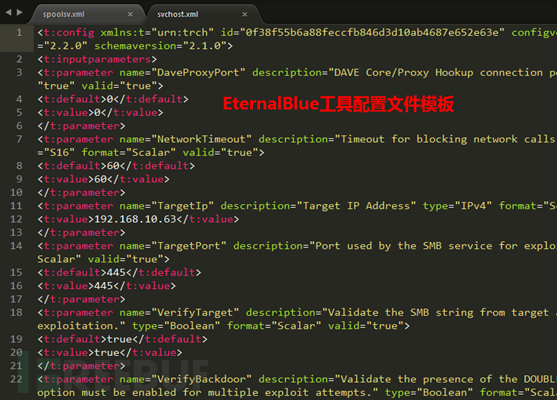Click the value 445 on line 16
Viewport: 557px width, 400px height.
coord(104,286)
